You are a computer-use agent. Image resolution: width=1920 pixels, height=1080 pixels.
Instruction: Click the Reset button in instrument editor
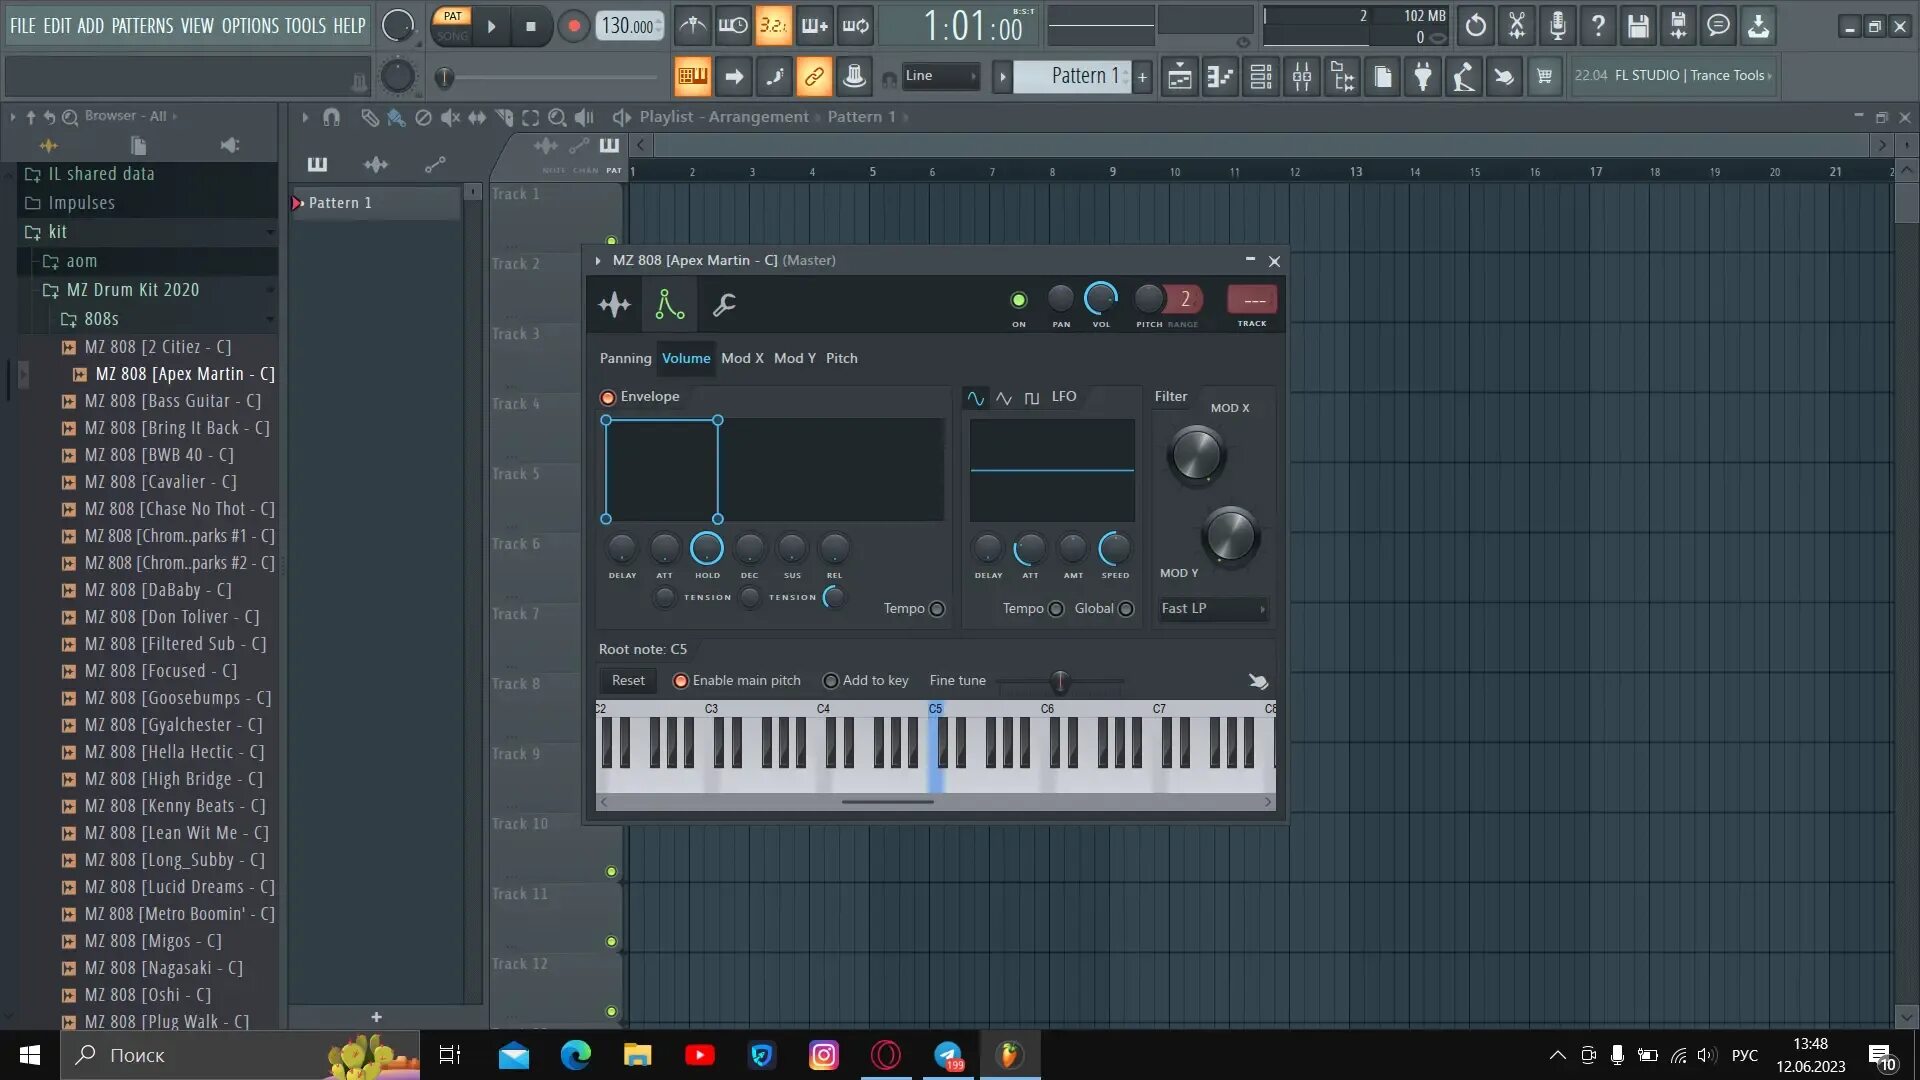tap(629, 680)
